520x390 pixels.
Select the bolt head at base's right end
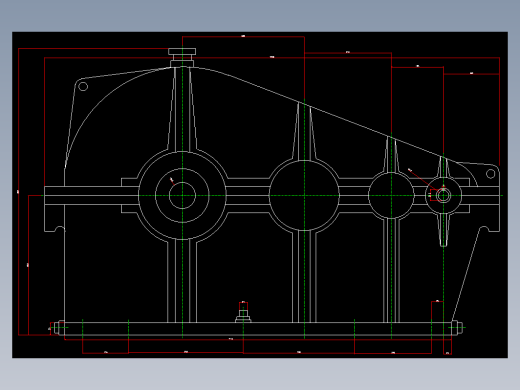[456, 327]
